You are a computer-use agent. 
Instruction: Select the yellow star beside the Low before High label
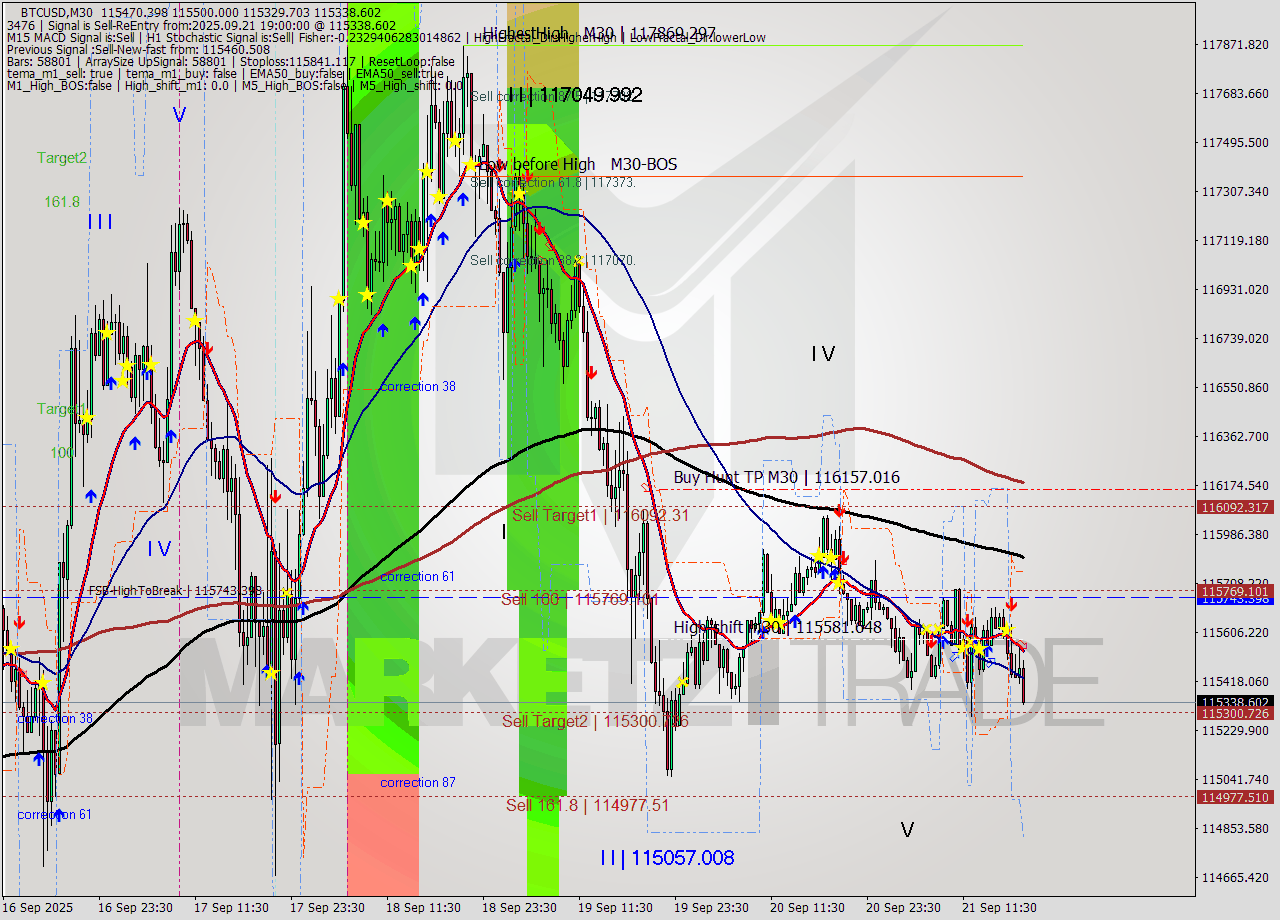[x=472, y=164]
